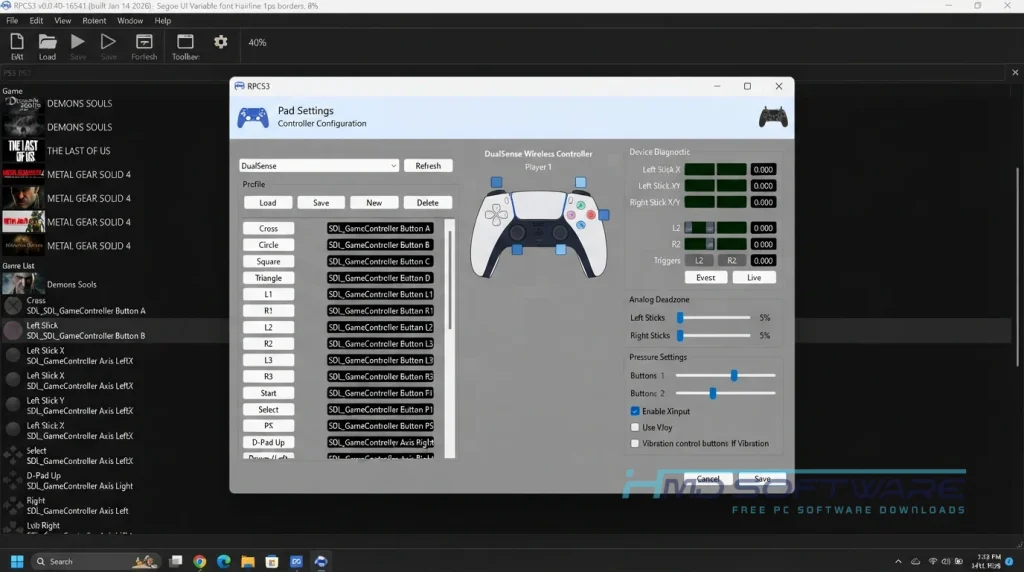Image resolution: width=1024 pixels, height=572 pixels.
Task: Click the R3 mapping button
Action: [268, 377]
